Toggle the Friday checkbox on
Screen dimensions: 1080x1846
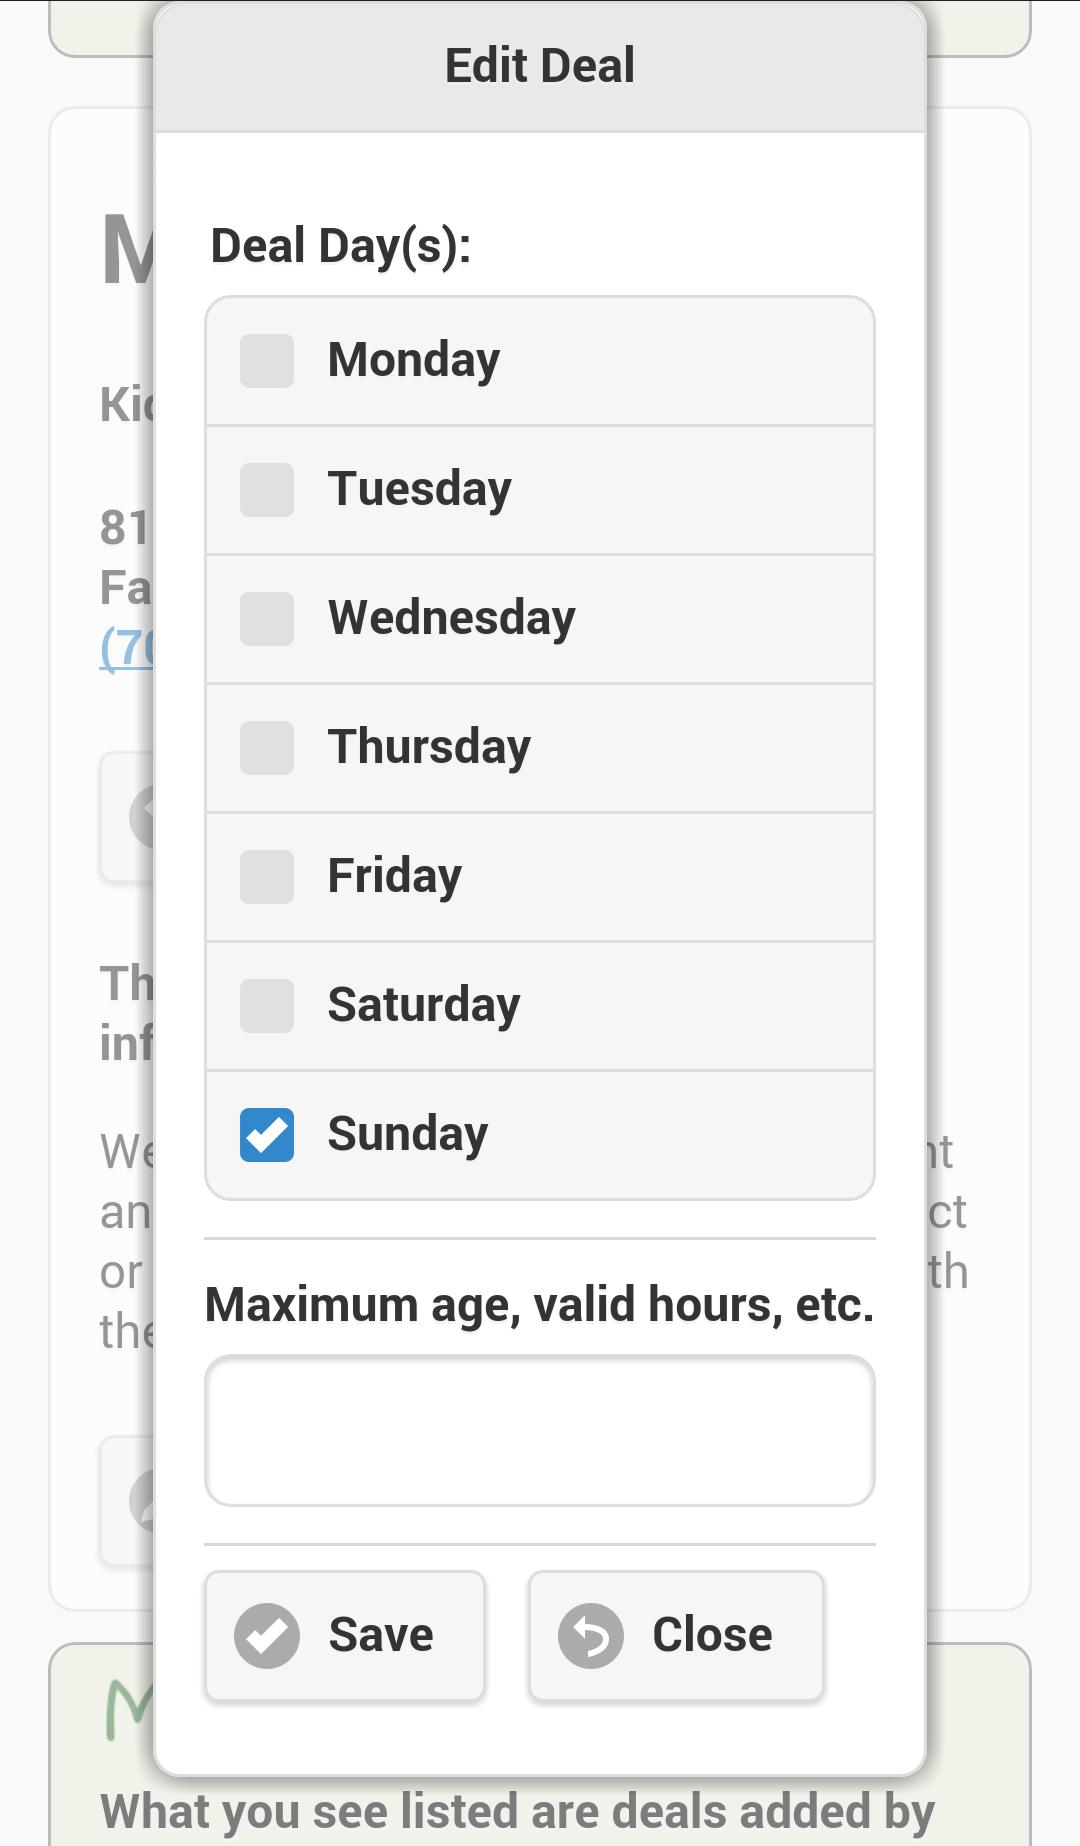(x=267, y=877)
